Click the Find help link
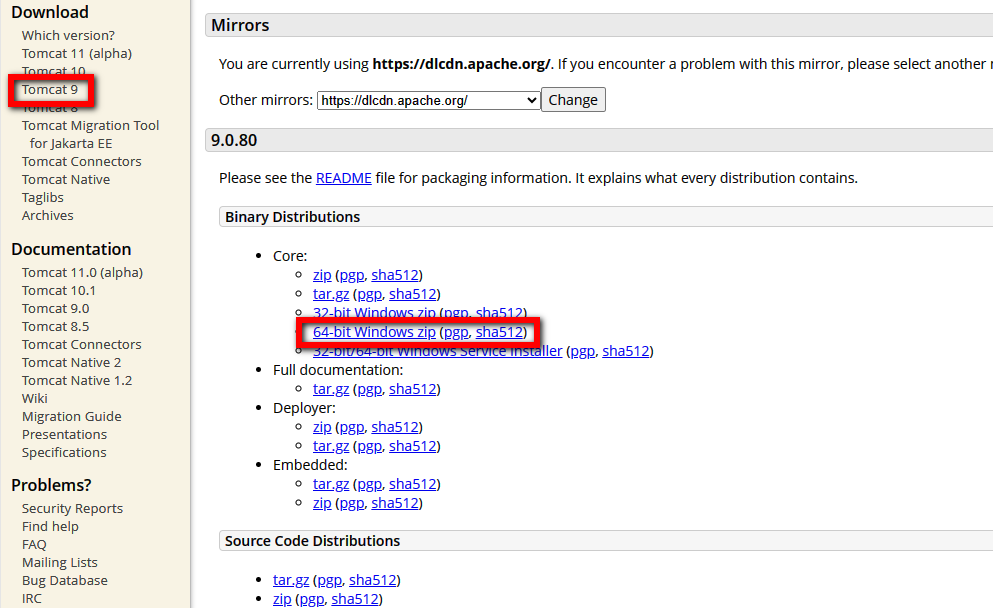 [50, 526]
